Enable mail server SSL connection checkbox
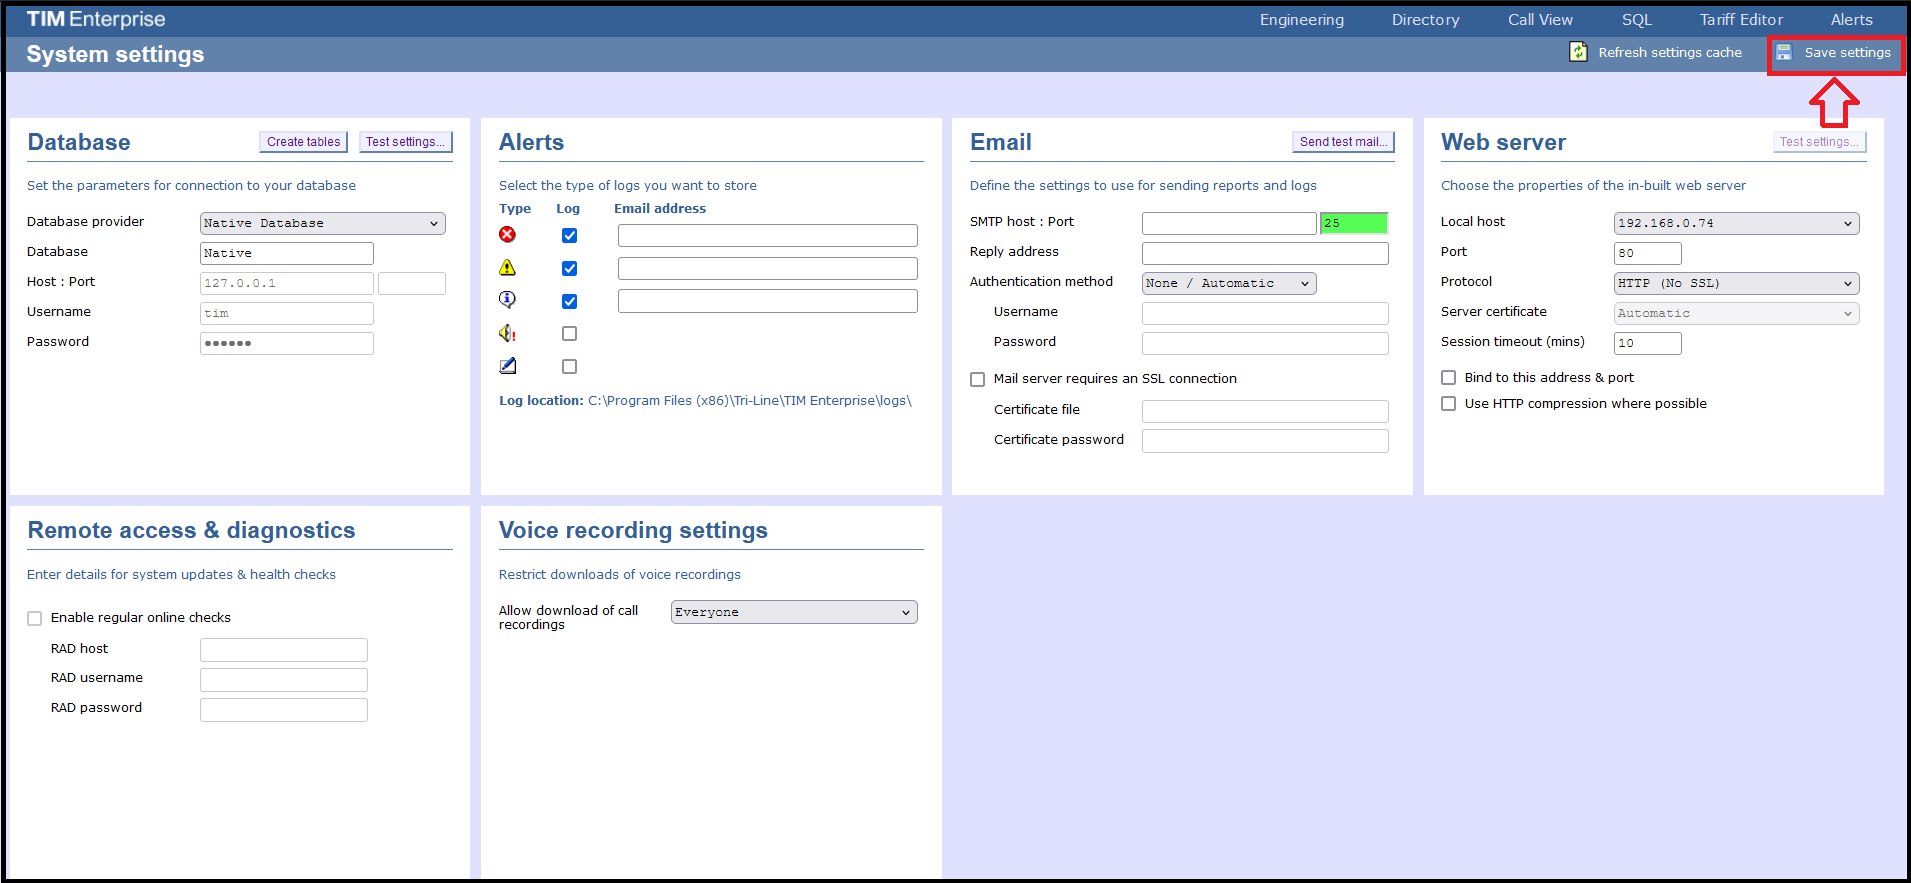1911x883 pixels. (x=978, y=380)
